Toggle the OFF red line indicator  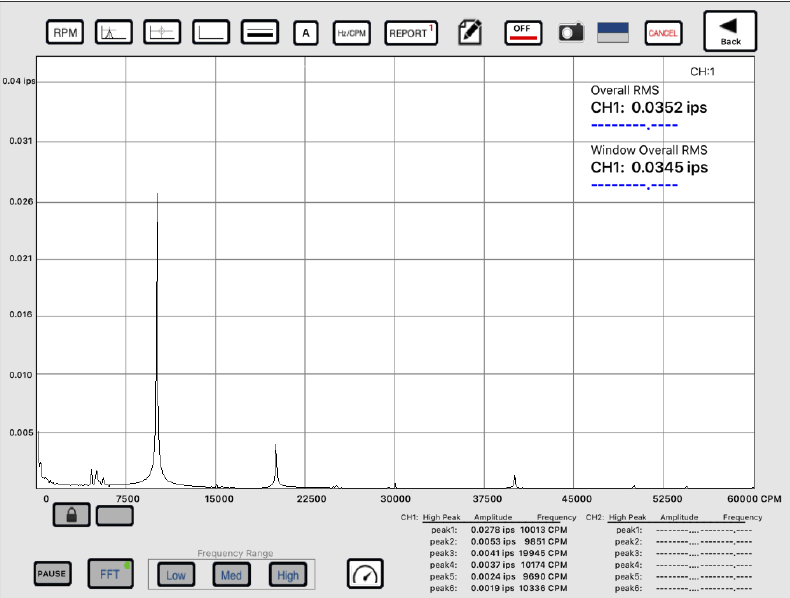click(x=523, y=33)
